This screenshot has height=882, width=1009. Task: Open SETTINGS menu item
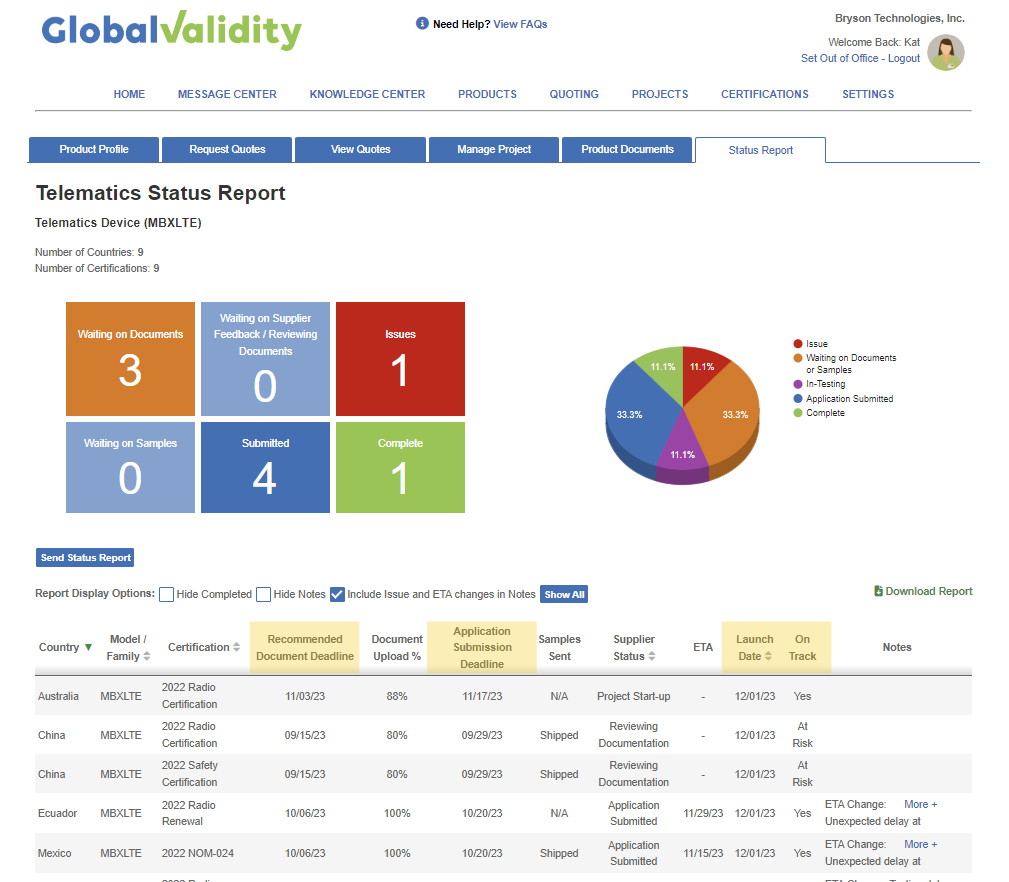(868, 94)
